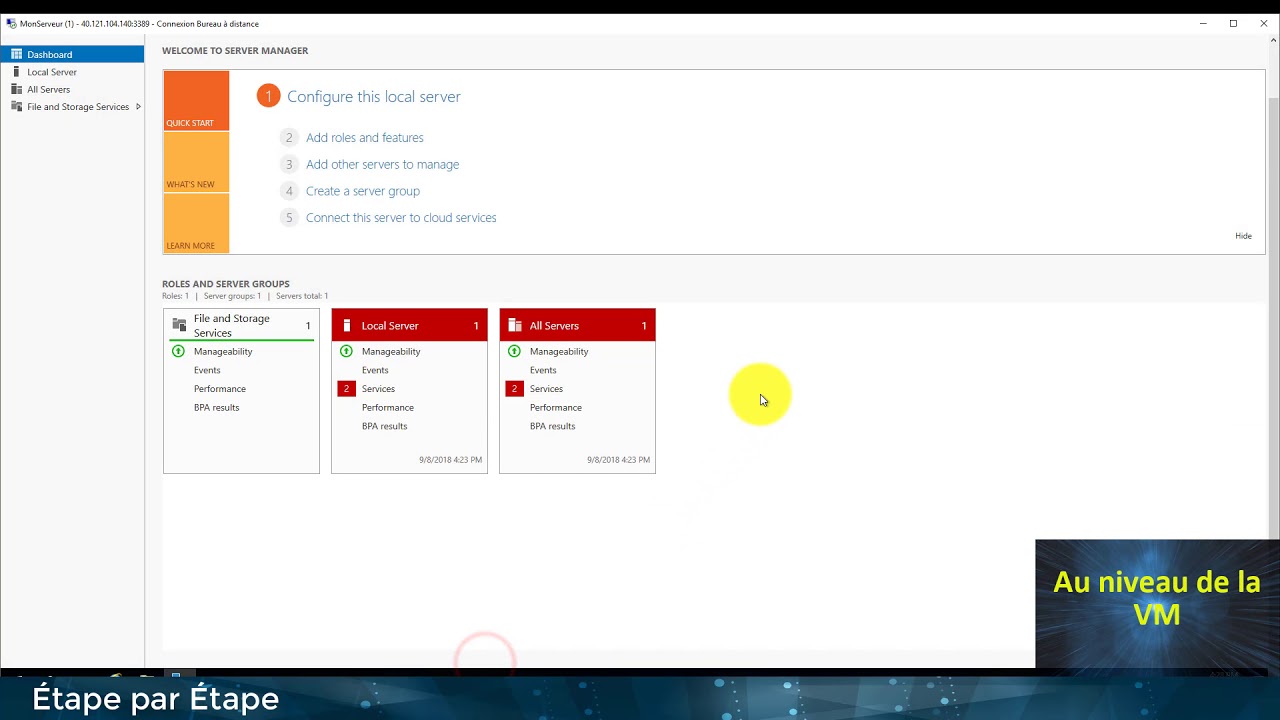The image size is (1280, 720).
Task: Click Services in Local Server tile
Action: [x=378, y=389]
